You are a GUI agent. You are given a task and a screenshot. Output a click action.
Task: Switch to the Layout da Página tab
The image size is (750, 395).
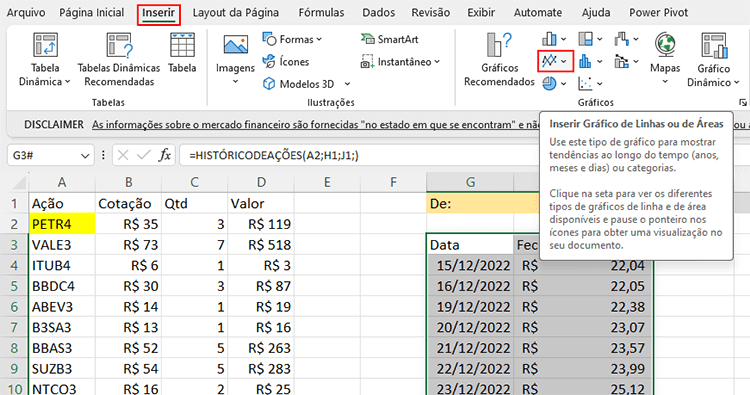(236, 13)
